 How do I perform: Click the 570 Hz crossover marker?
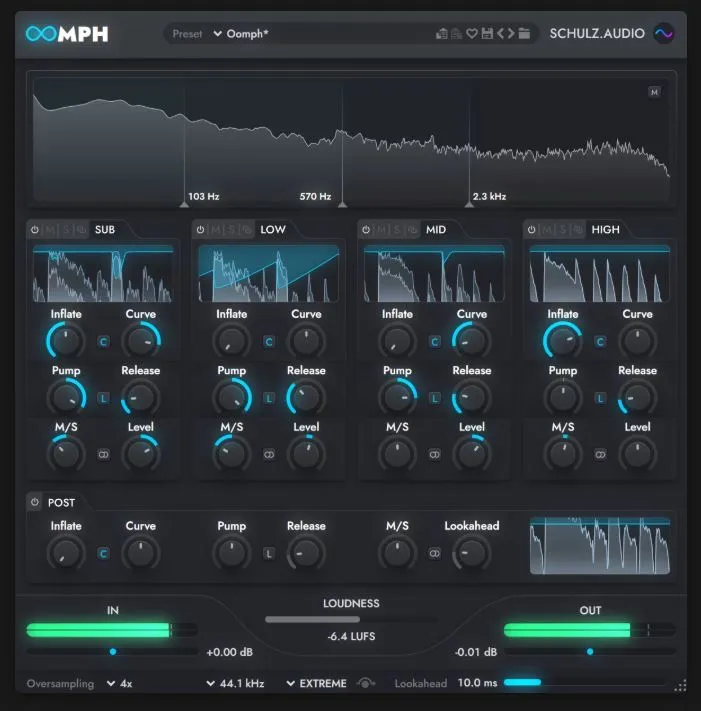click(x=343, y=205)
